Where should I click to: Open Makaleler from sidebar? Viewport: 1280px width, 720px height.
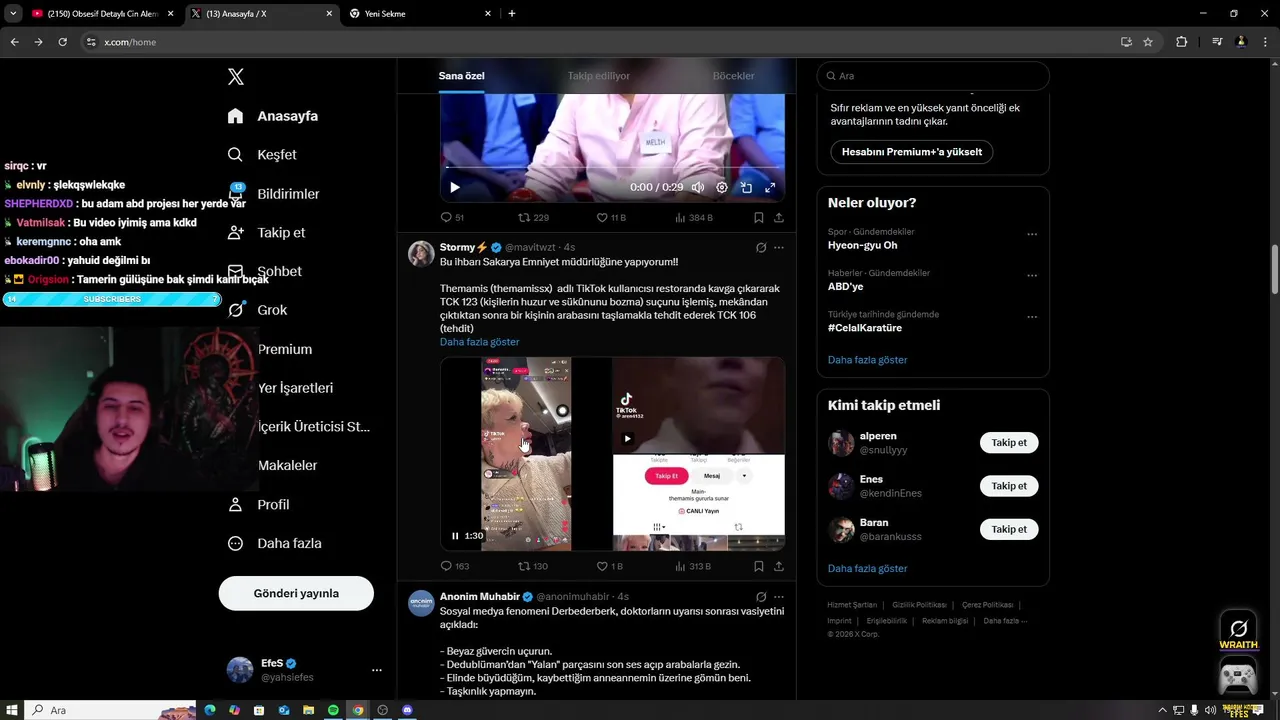coord(287,465)
